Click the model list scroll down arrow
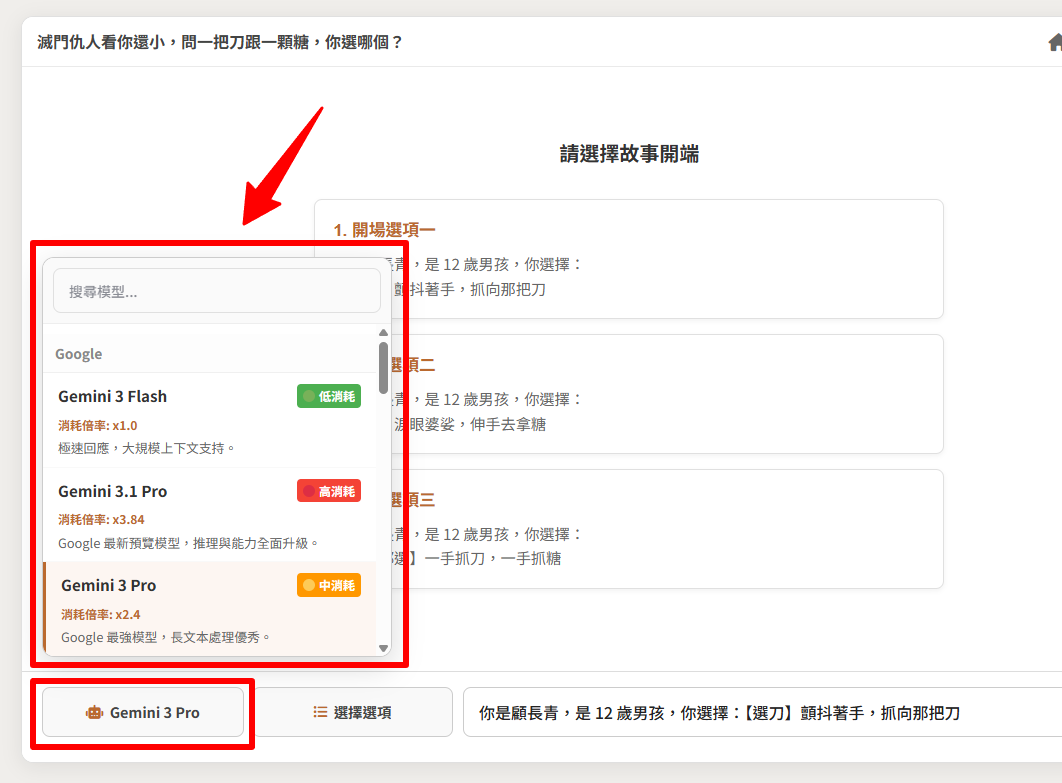Image resolution: width=1062 pixels, height=783 pixels. (383, 648)
